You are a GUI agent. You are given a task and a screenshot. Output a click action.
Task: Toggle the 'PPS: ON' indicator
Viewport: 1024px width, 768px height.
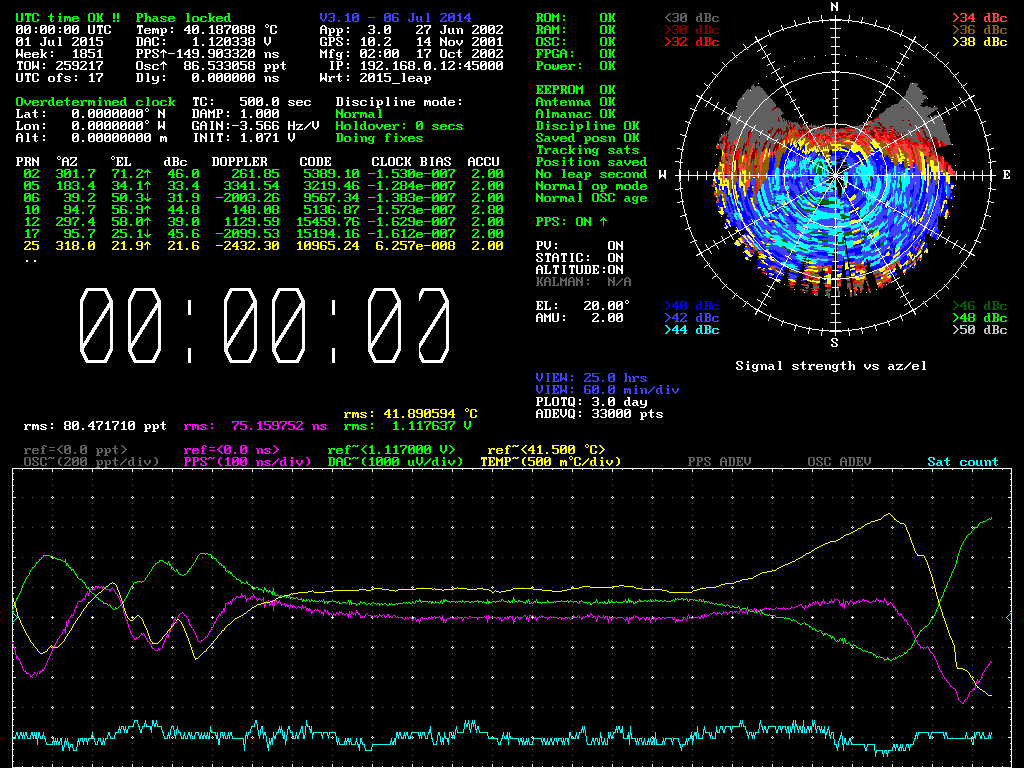pos(571,222)
